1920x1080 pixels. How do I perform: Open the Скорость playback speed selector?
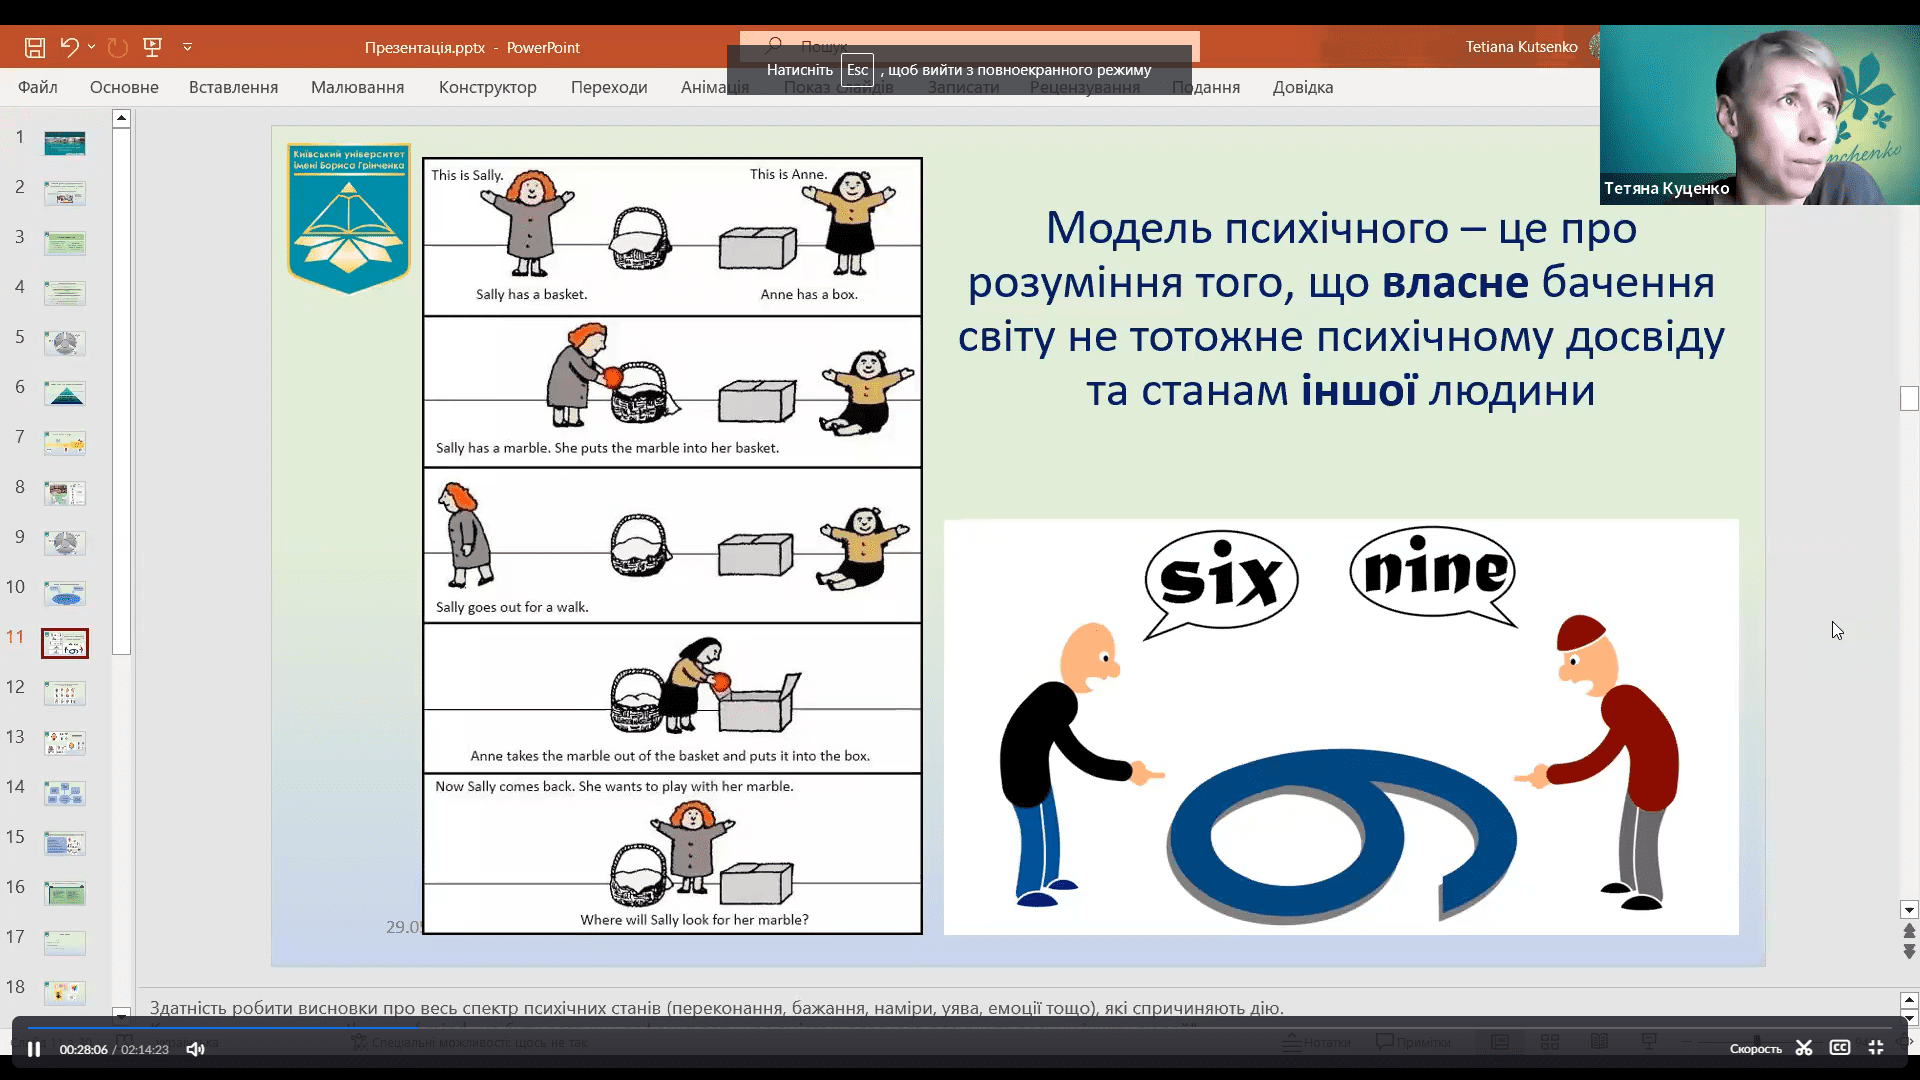pos(1756,1048)
